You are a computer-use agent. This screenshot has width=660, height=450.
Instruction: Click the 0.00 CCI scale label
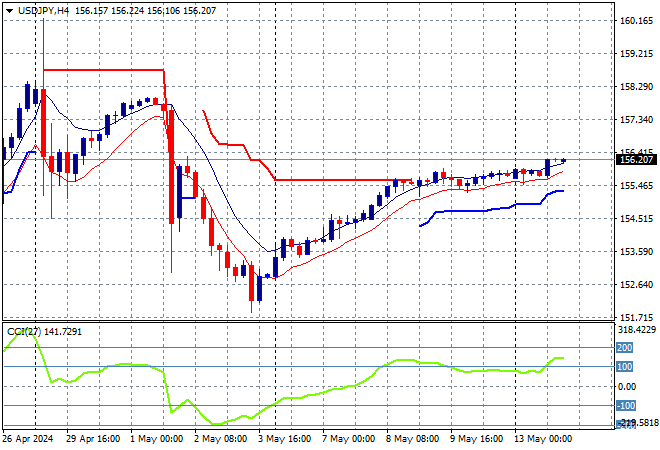627,386
